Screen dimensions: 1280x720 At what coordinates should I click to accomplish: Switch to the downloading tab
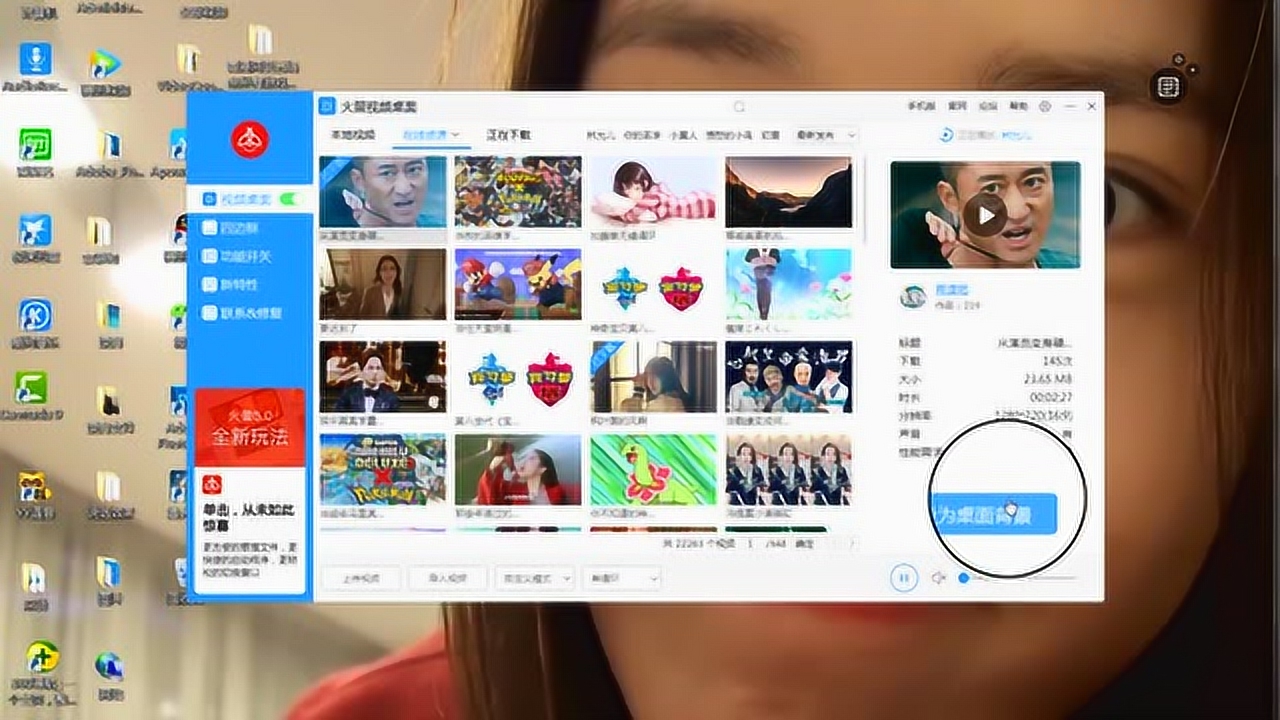pos(508,134)
